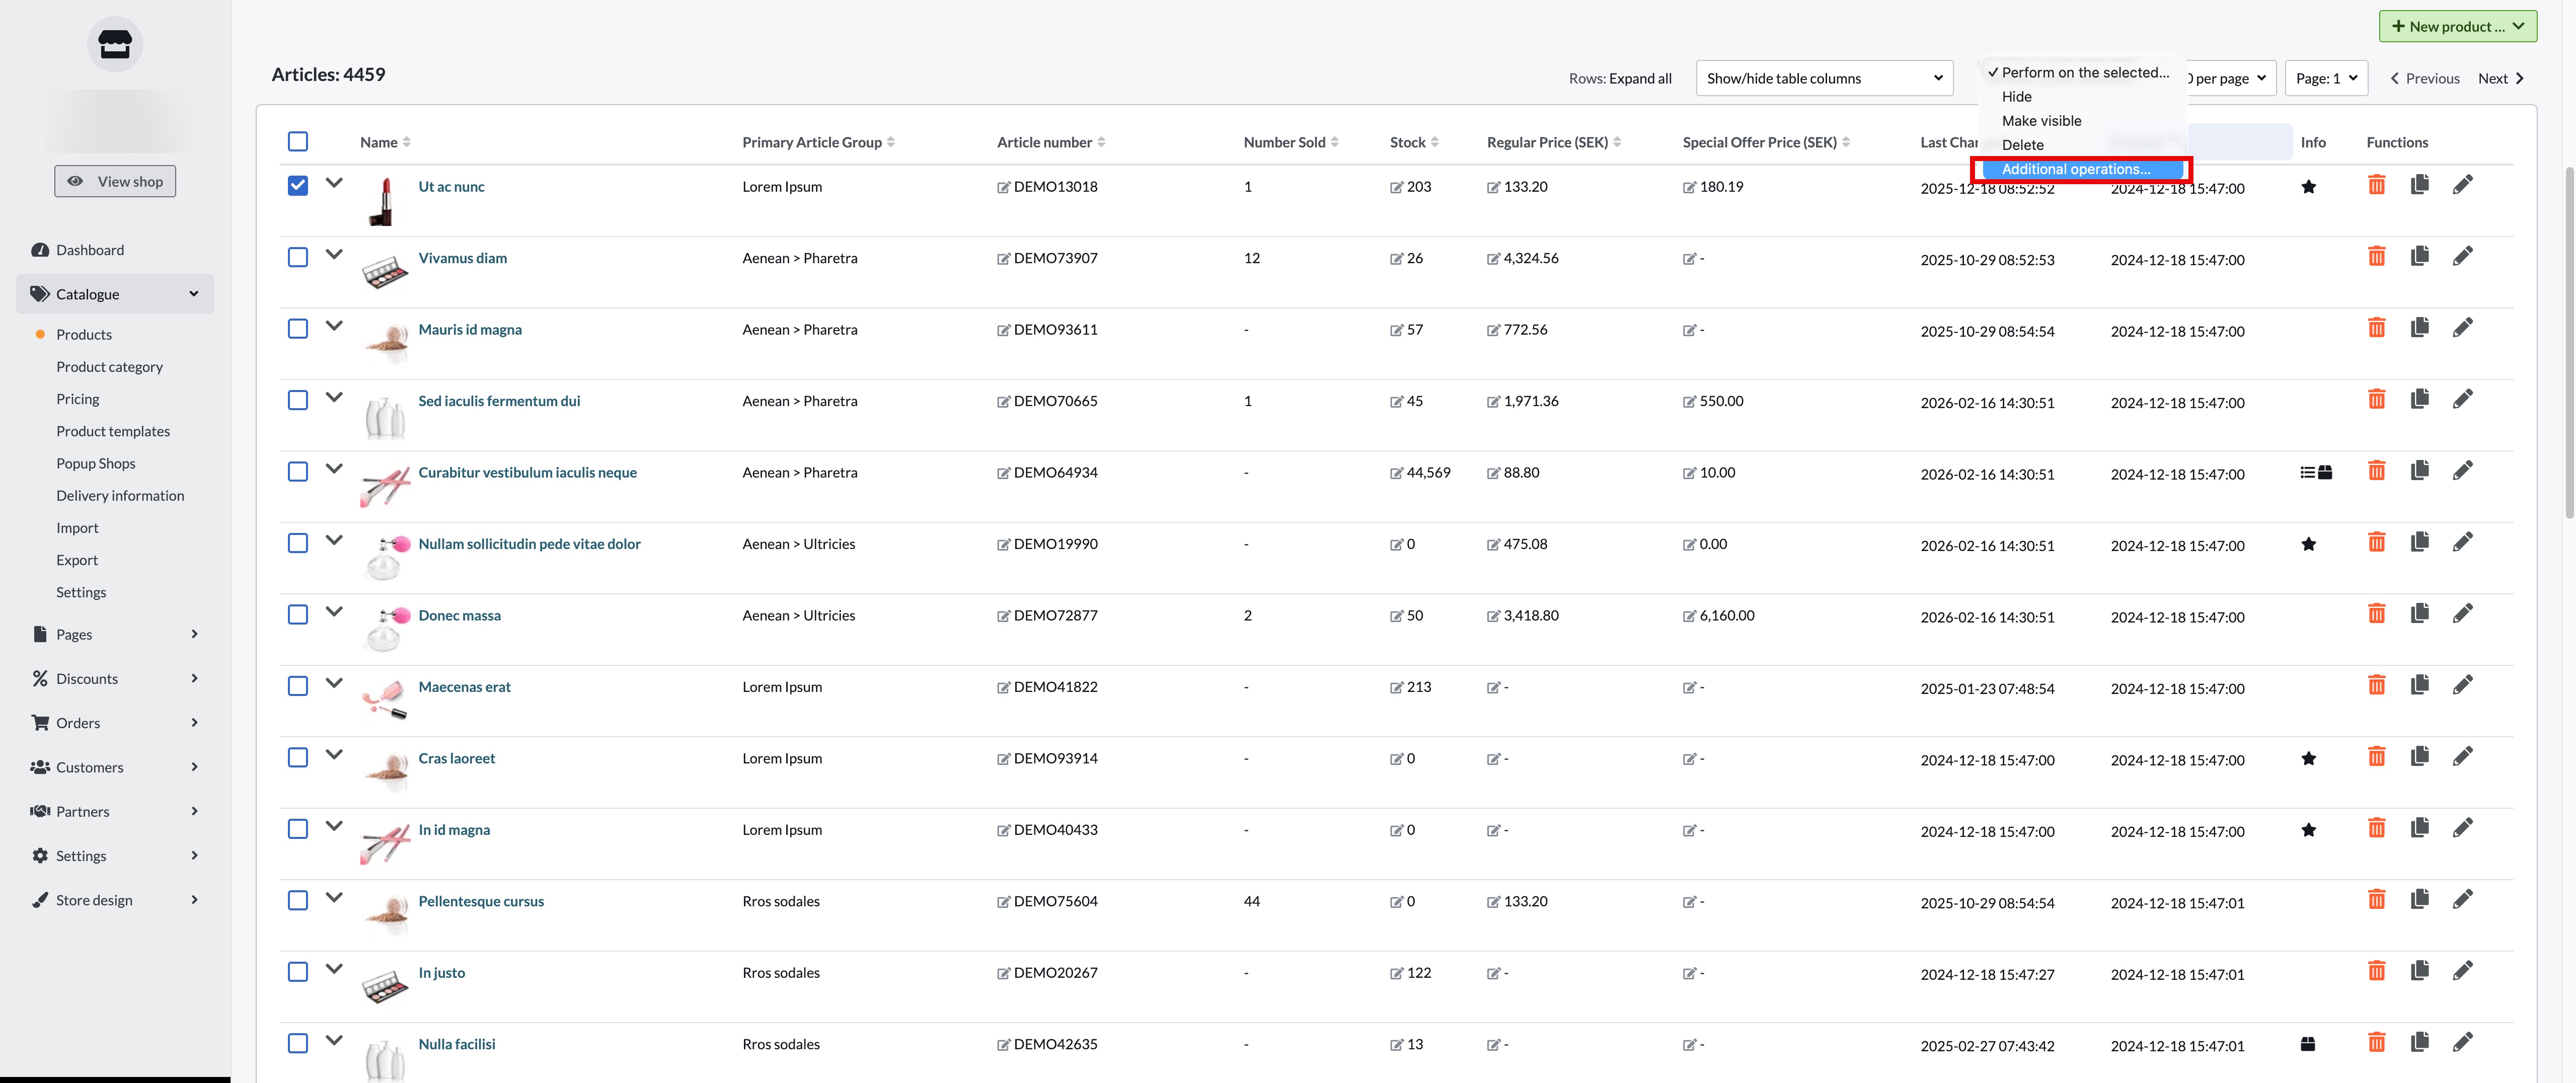The width and height of the screenshot is (2576, 1083).
Task: Click edit icon beside article number DEMO73907
Action: pyautogui.click(x=1003, y=259)
